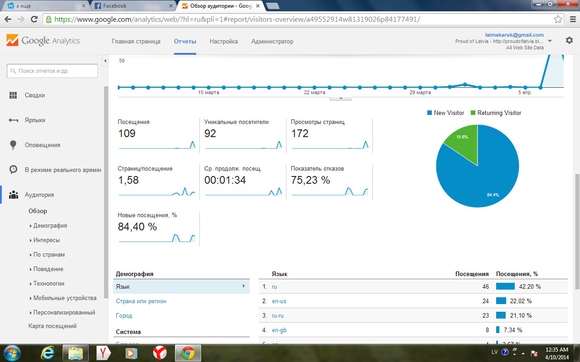
Task: Select Обзор in the audience menu
Action: [x=38, y=211]
